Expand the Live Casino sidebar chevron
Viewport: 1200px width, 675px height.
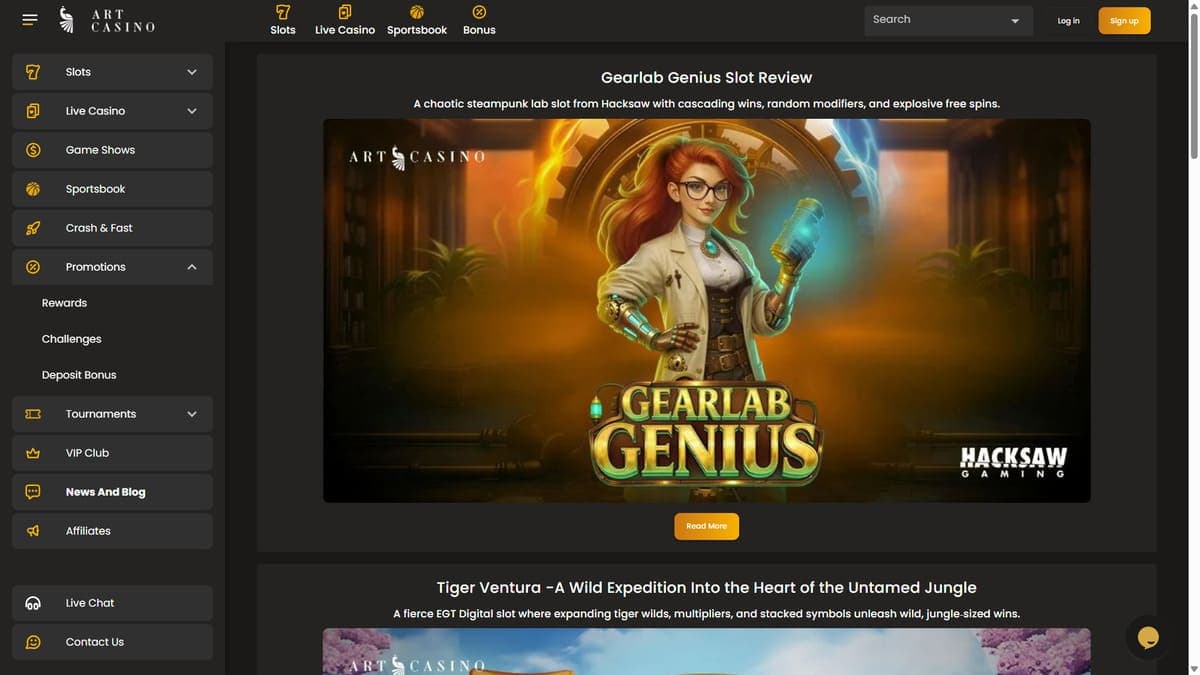(192, 111)
